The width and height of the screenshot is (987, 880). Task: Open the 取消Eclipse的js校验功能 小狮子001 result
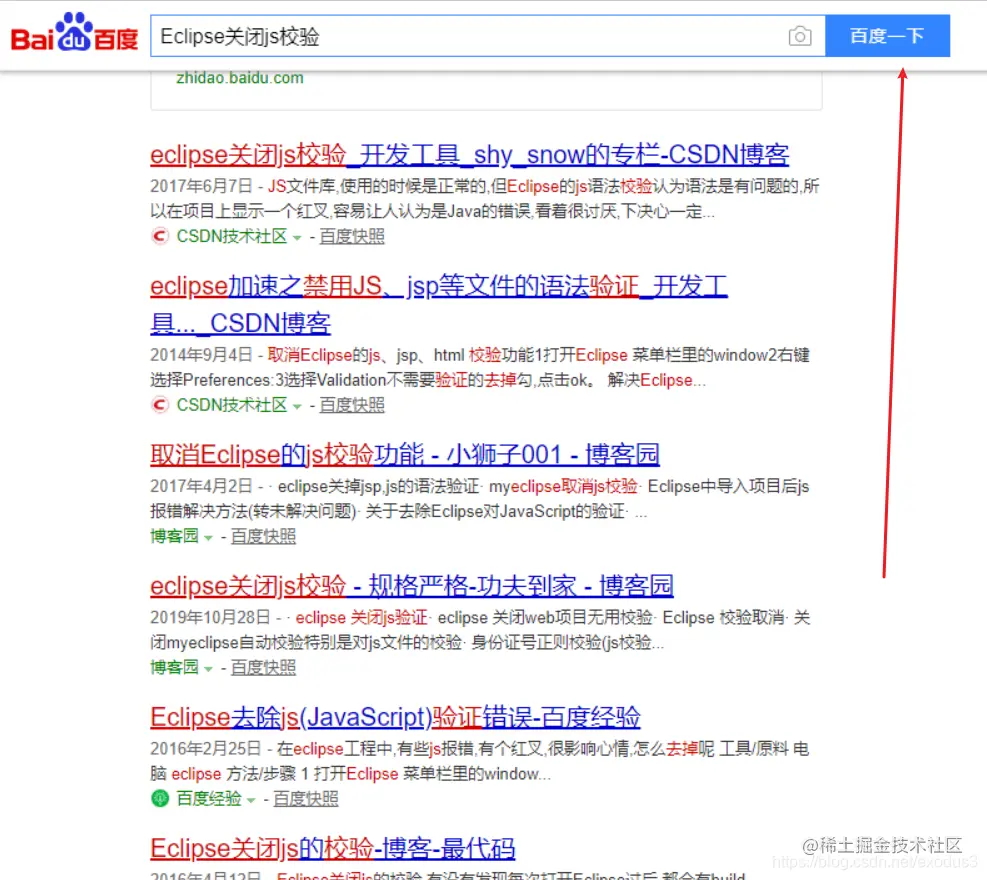coord(404,454)
